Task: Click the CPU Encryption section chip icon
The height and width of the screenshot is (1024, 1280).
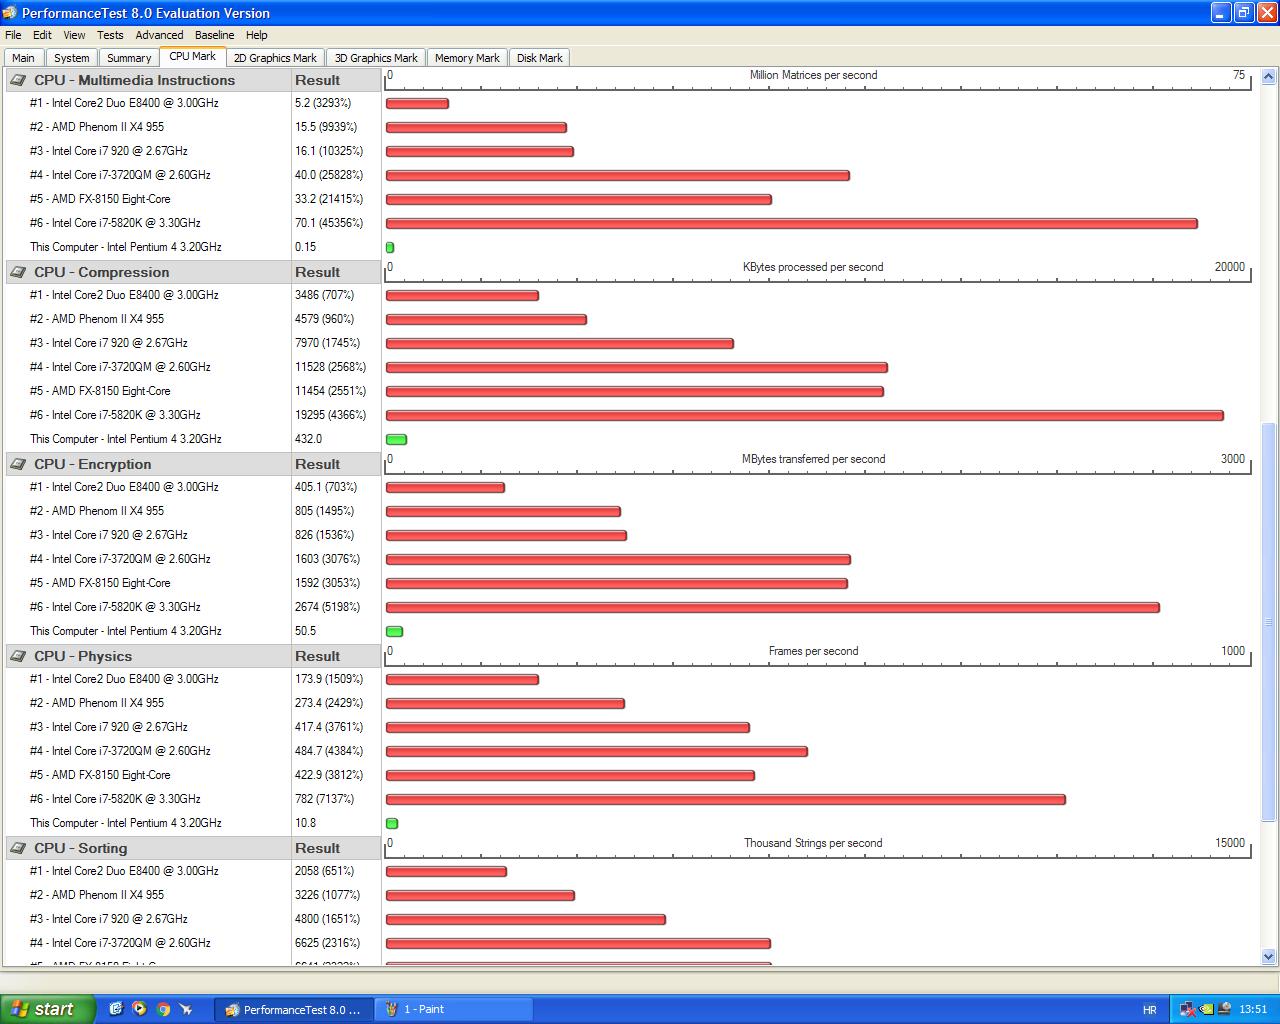Action: coord(18,464)
